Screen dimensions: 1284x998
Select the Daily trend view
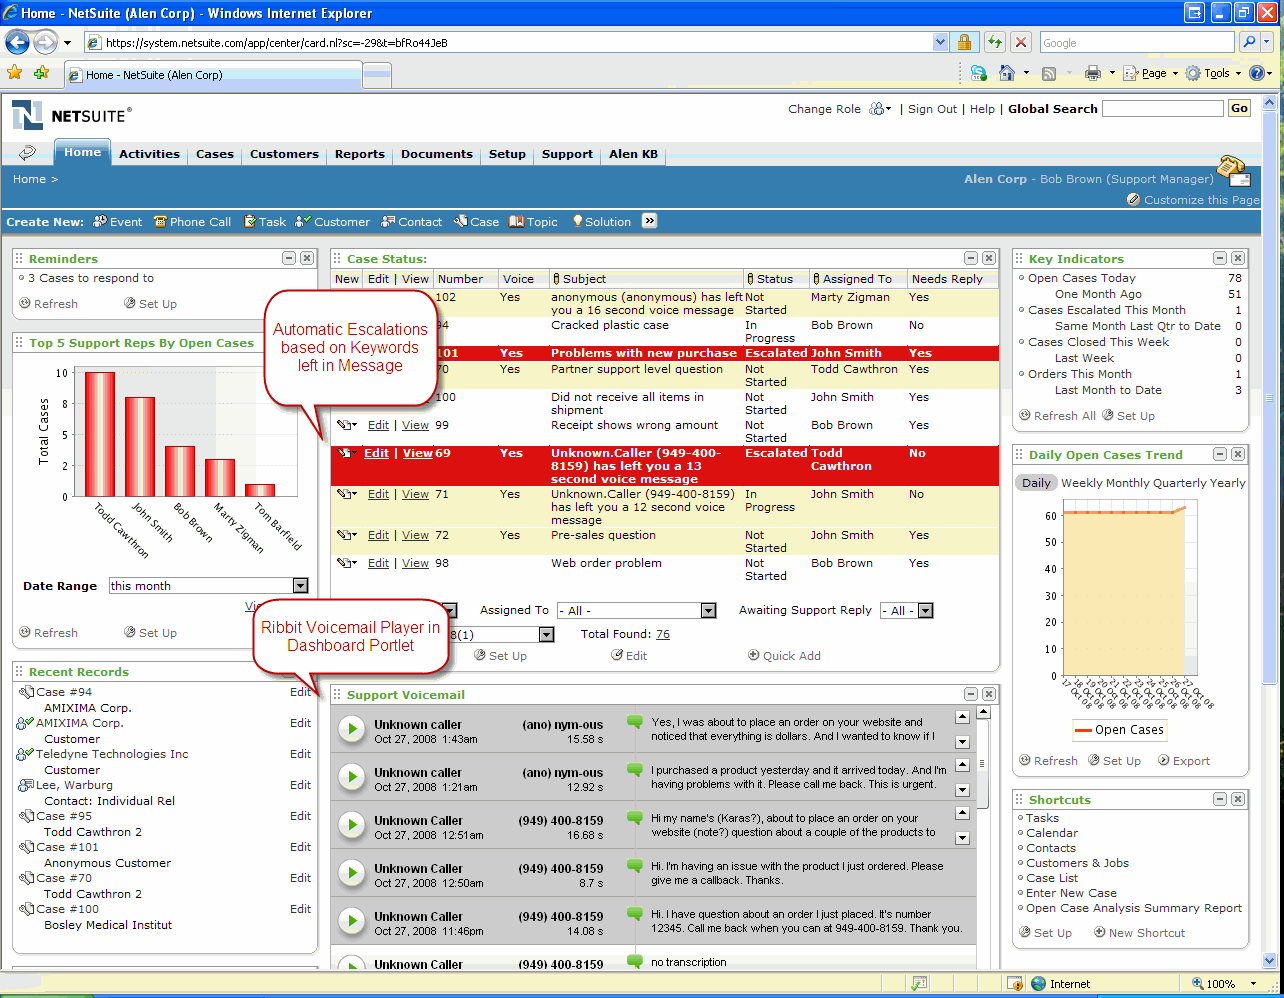pos(1036,483)
